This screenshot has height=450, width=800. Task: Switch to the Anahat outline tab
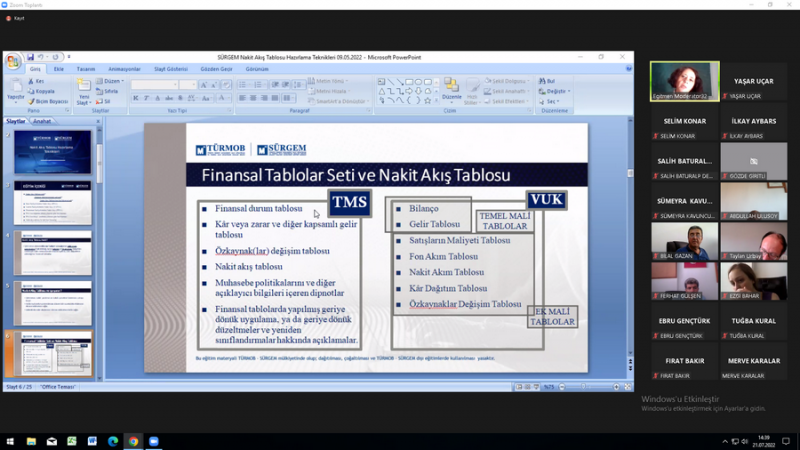coord(42,121)
